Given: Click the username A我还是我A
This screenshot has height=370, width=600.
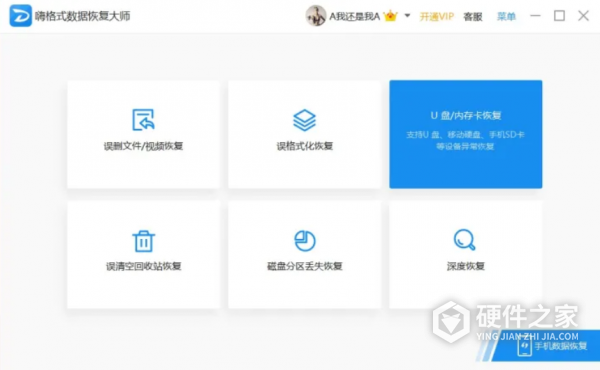Looking at the screenshot, I should [x=355, y=16].
